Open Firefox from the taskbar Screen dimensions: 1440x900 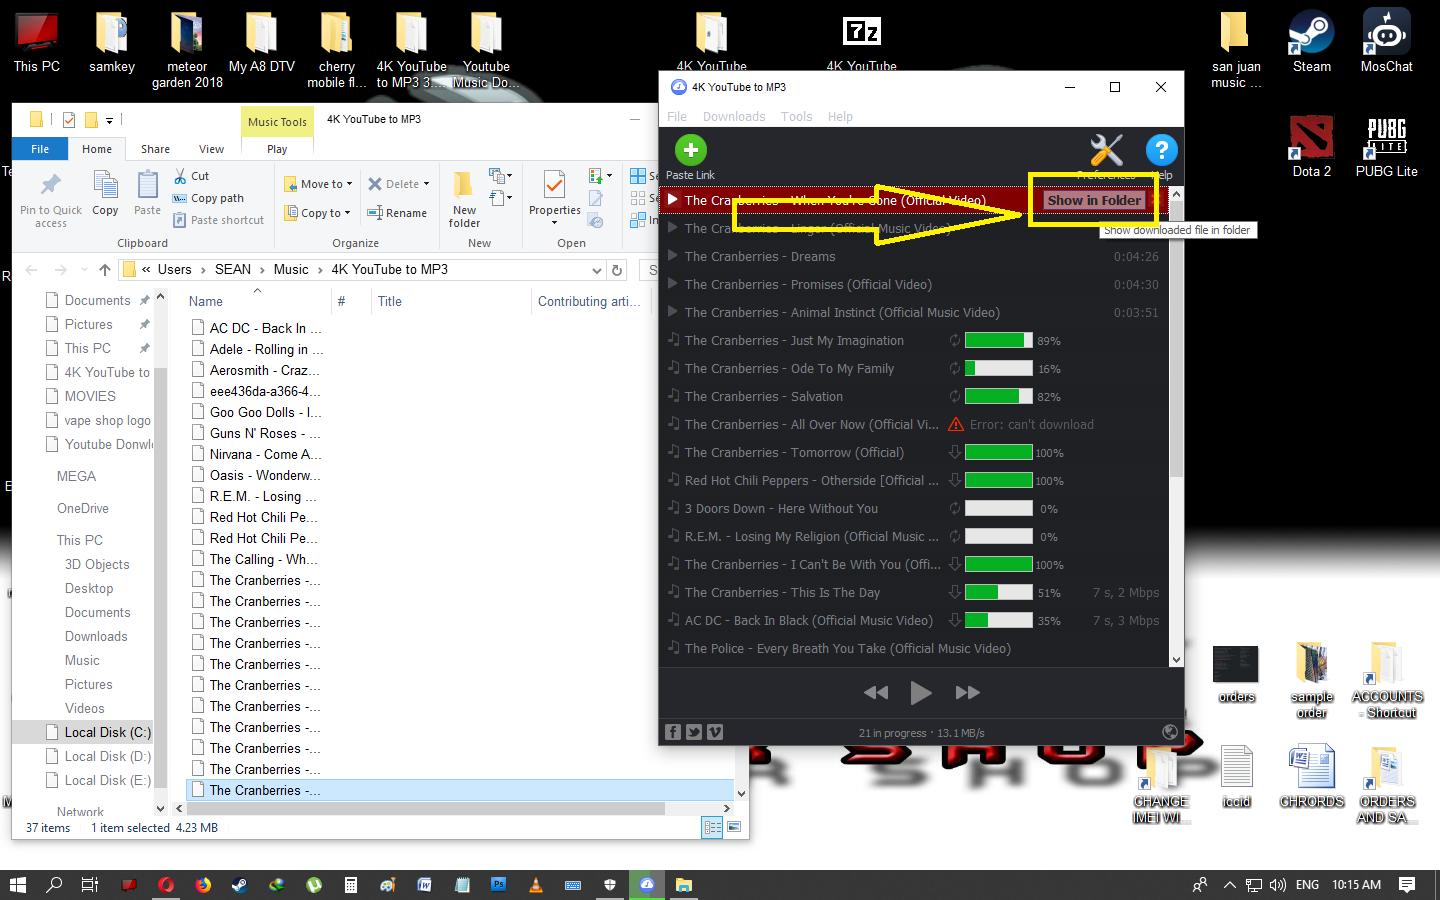[202, 885]
